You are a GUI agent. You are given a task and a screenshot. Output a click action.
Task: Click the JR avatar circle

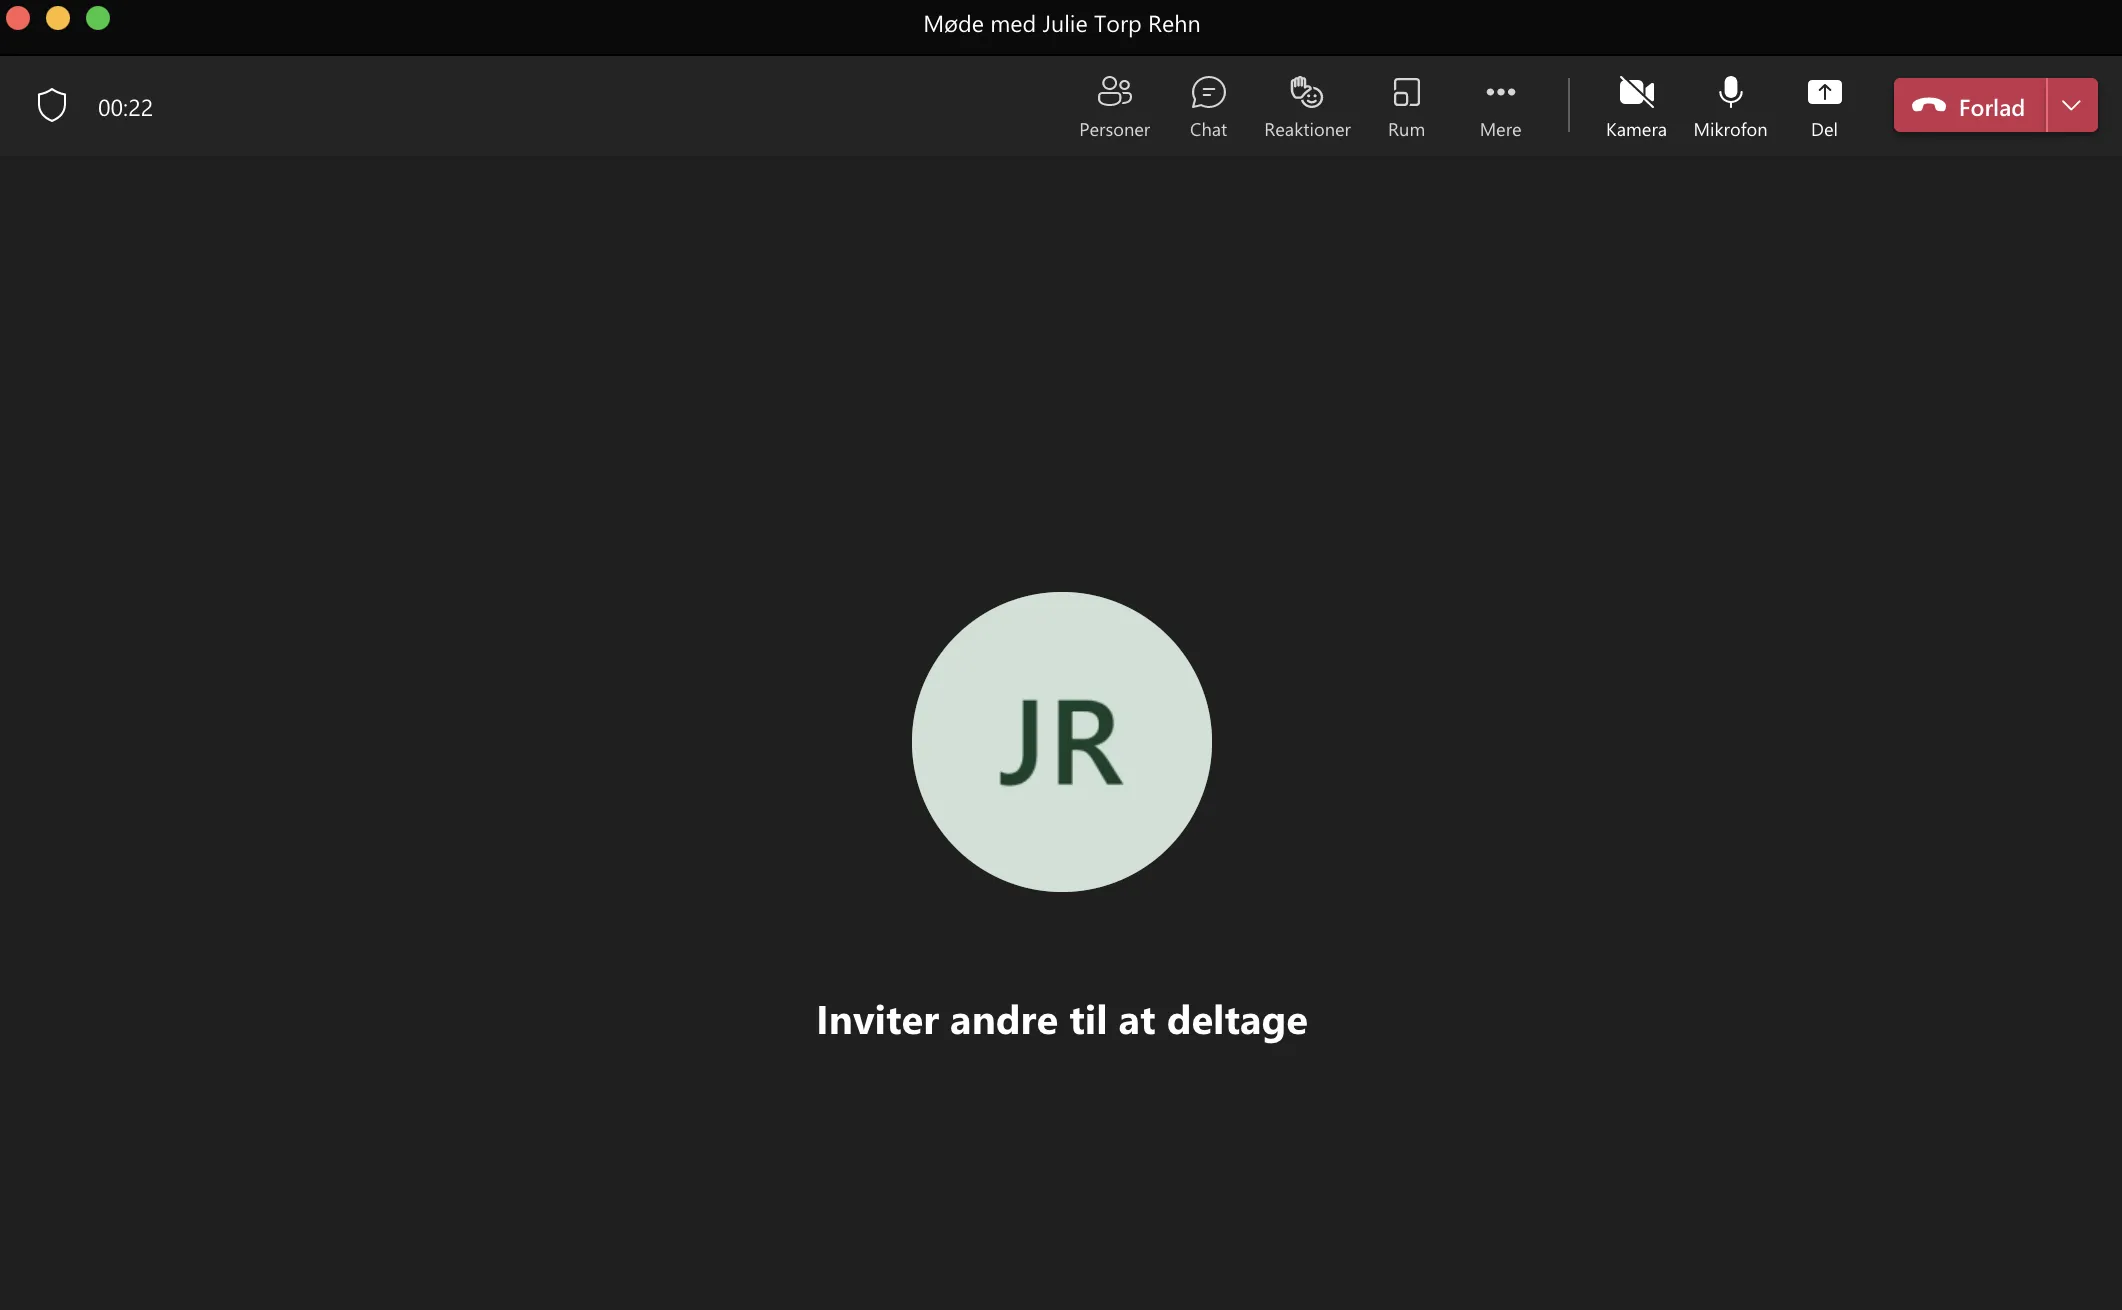[x=1061, y=742]
